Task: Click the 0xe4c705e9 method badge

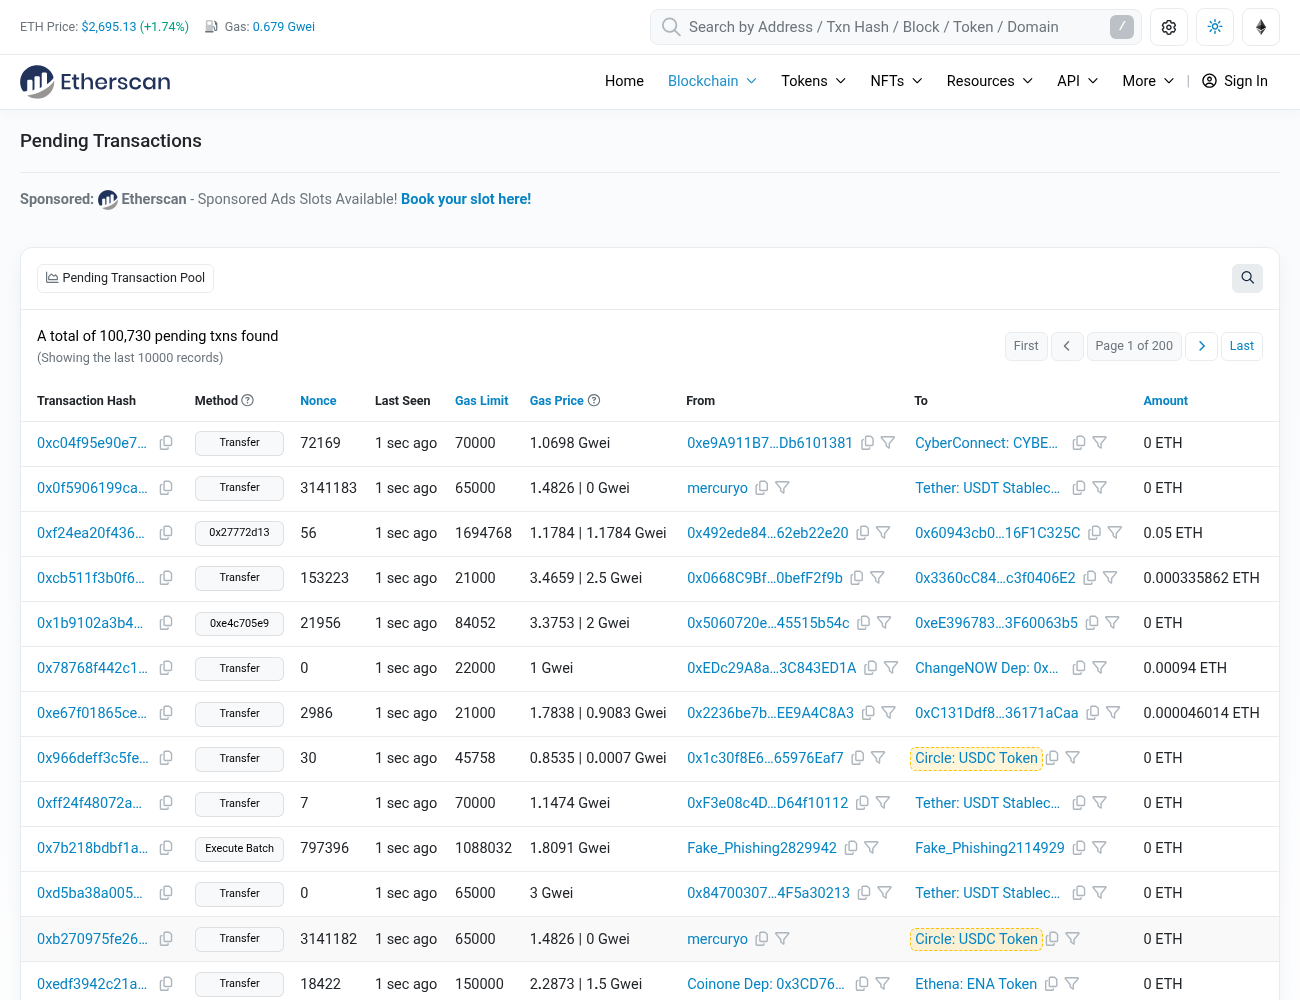Action: [x=239, y=624]
